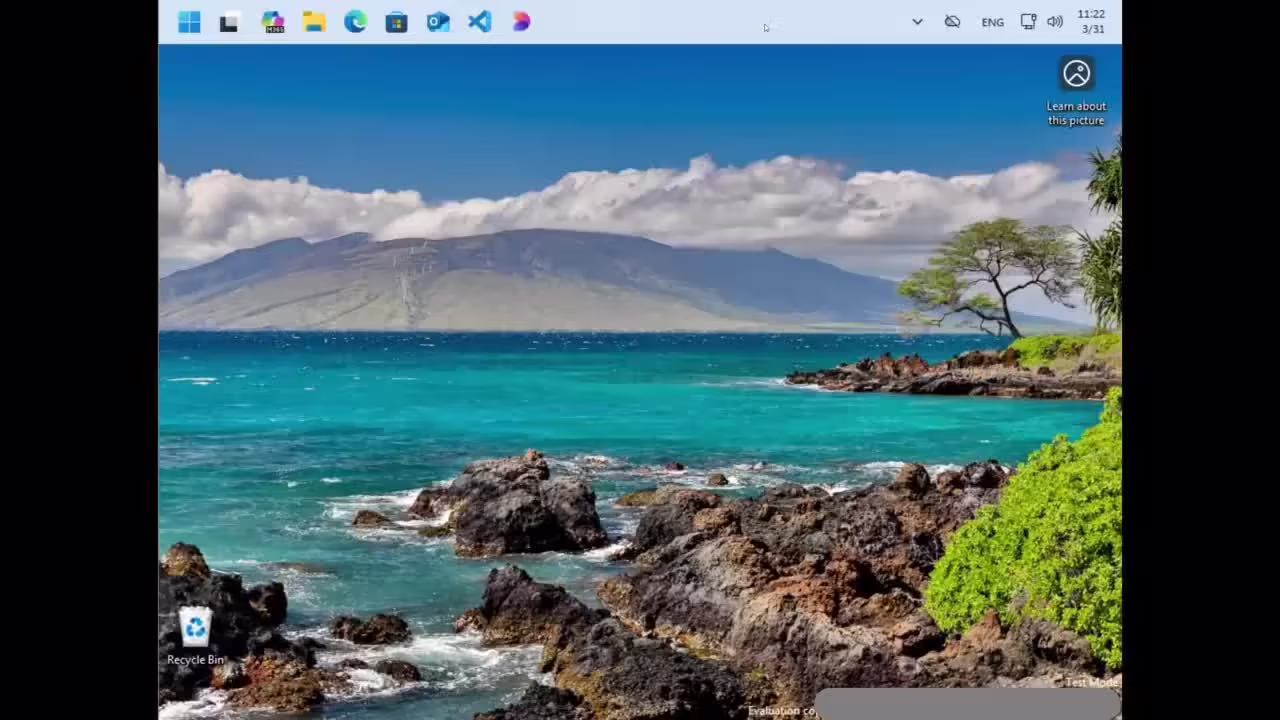Click the gray overlay bar at the bottom
Viewport: 1280px width, 720px height.
[x=965, y=705]
